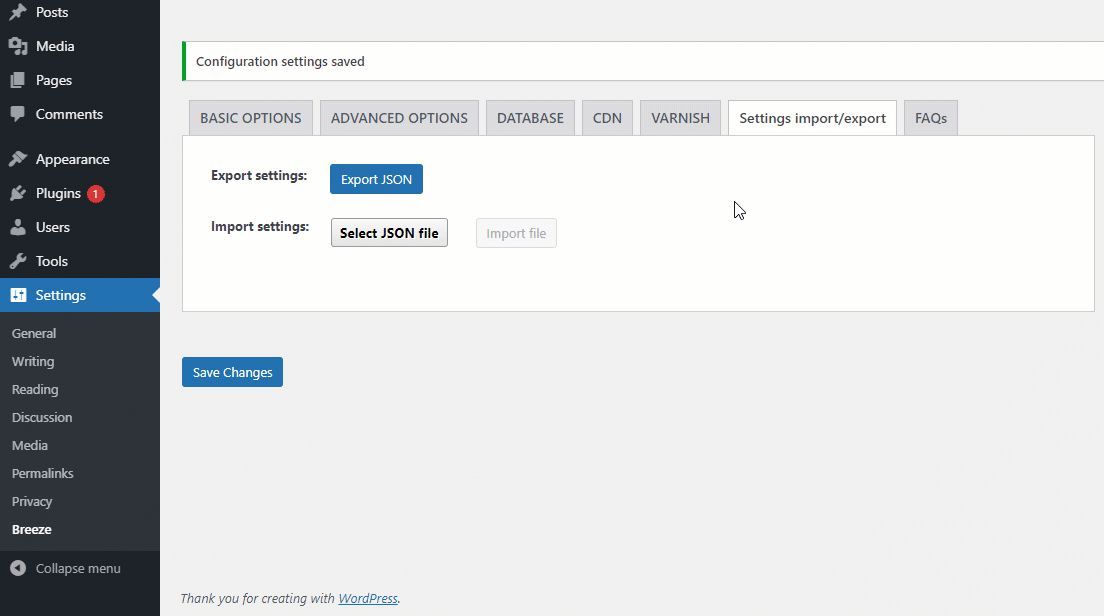Select the Settings menu label

click(x=61, y=295)
